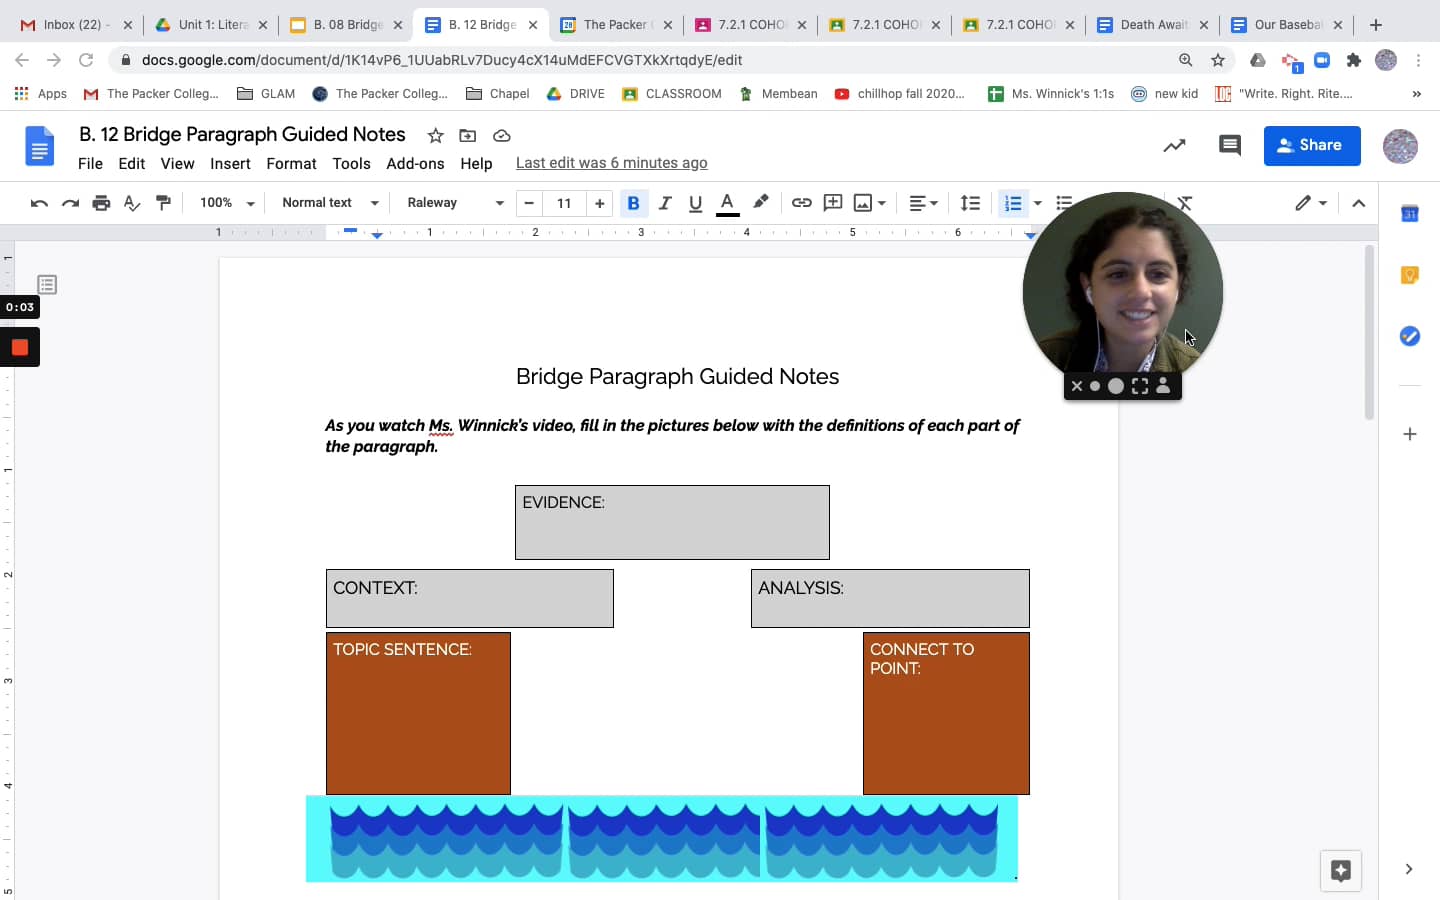Stop recording with the red button

click(19, 348)
